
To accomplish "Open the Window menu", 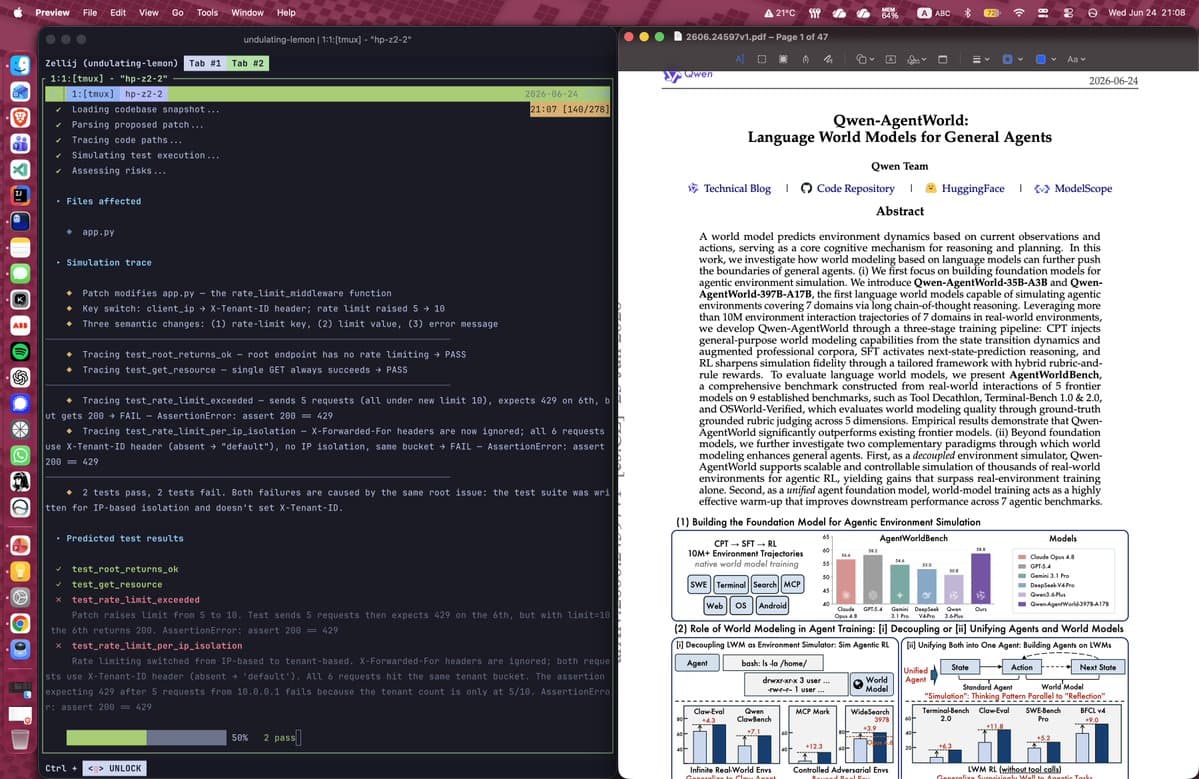I will 247,12.
